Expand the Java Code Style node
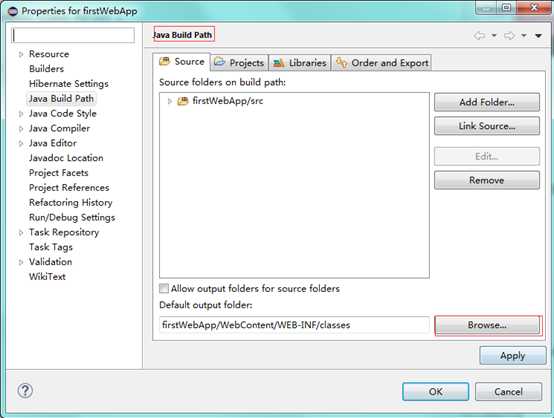554x418 pixels. click(x=21, y=113)
